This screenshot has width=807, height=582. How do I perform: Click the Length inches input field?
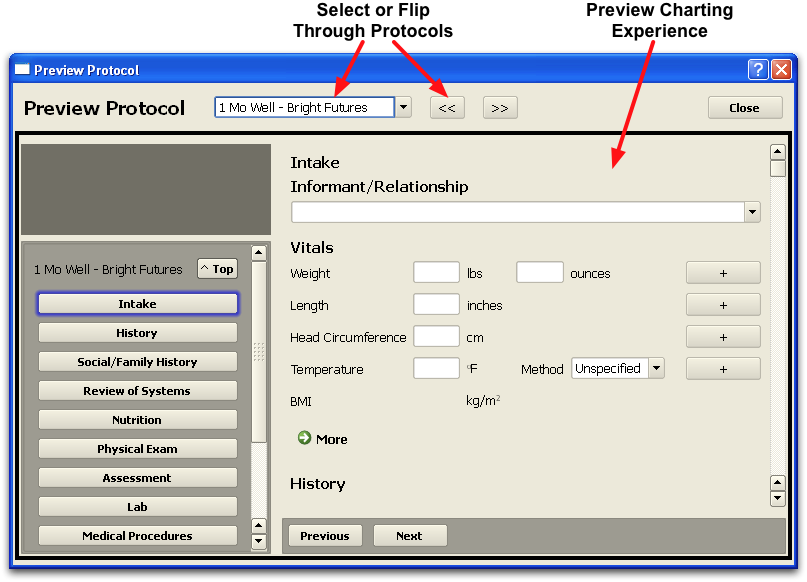pos(436,304)
